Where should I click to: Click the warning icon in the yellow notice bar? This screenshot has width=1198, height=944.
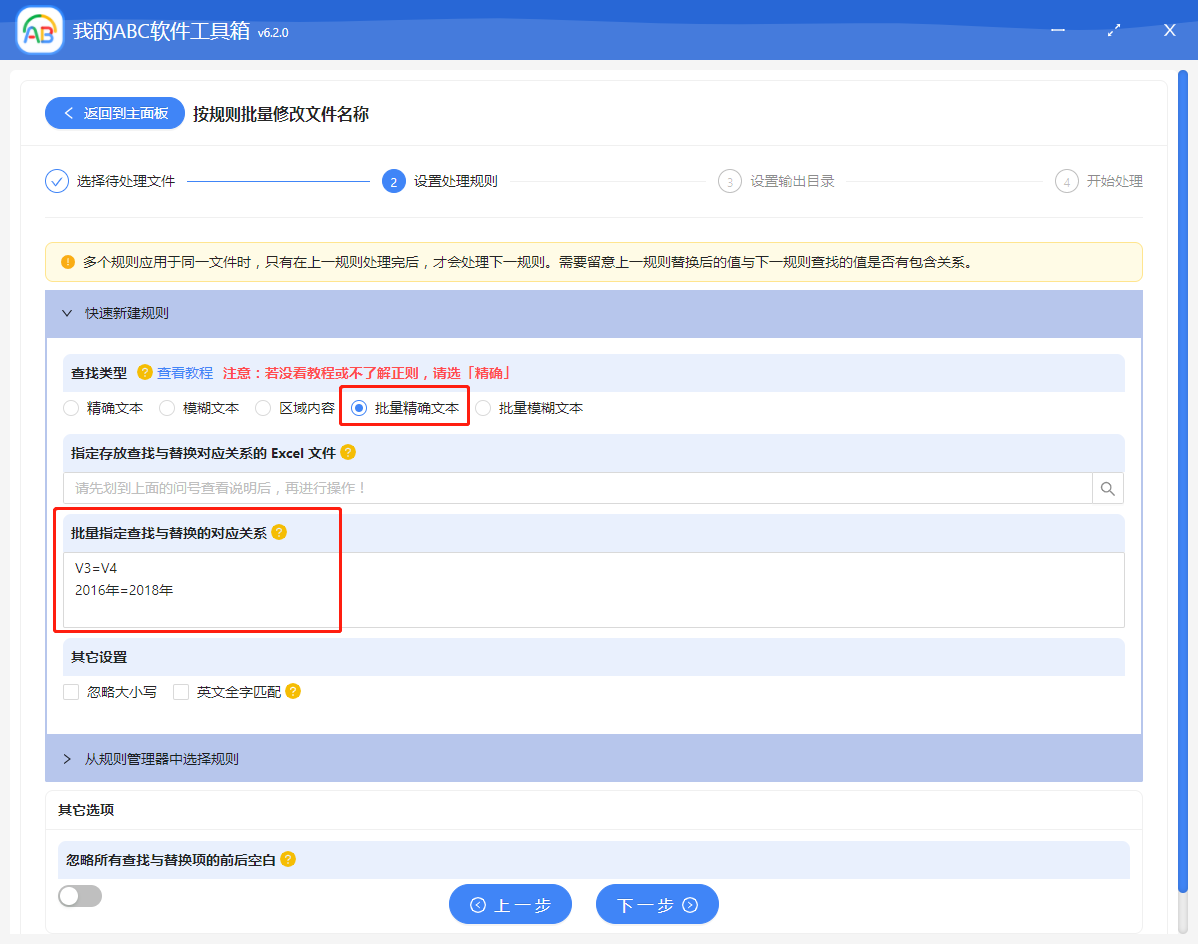click(x=69, y=261)
